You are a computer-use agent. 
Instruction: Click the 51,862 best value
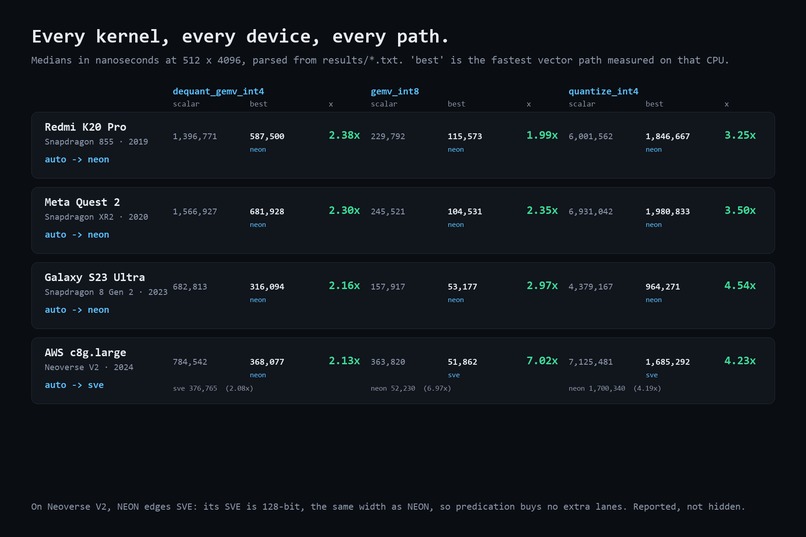coord(462,362)
